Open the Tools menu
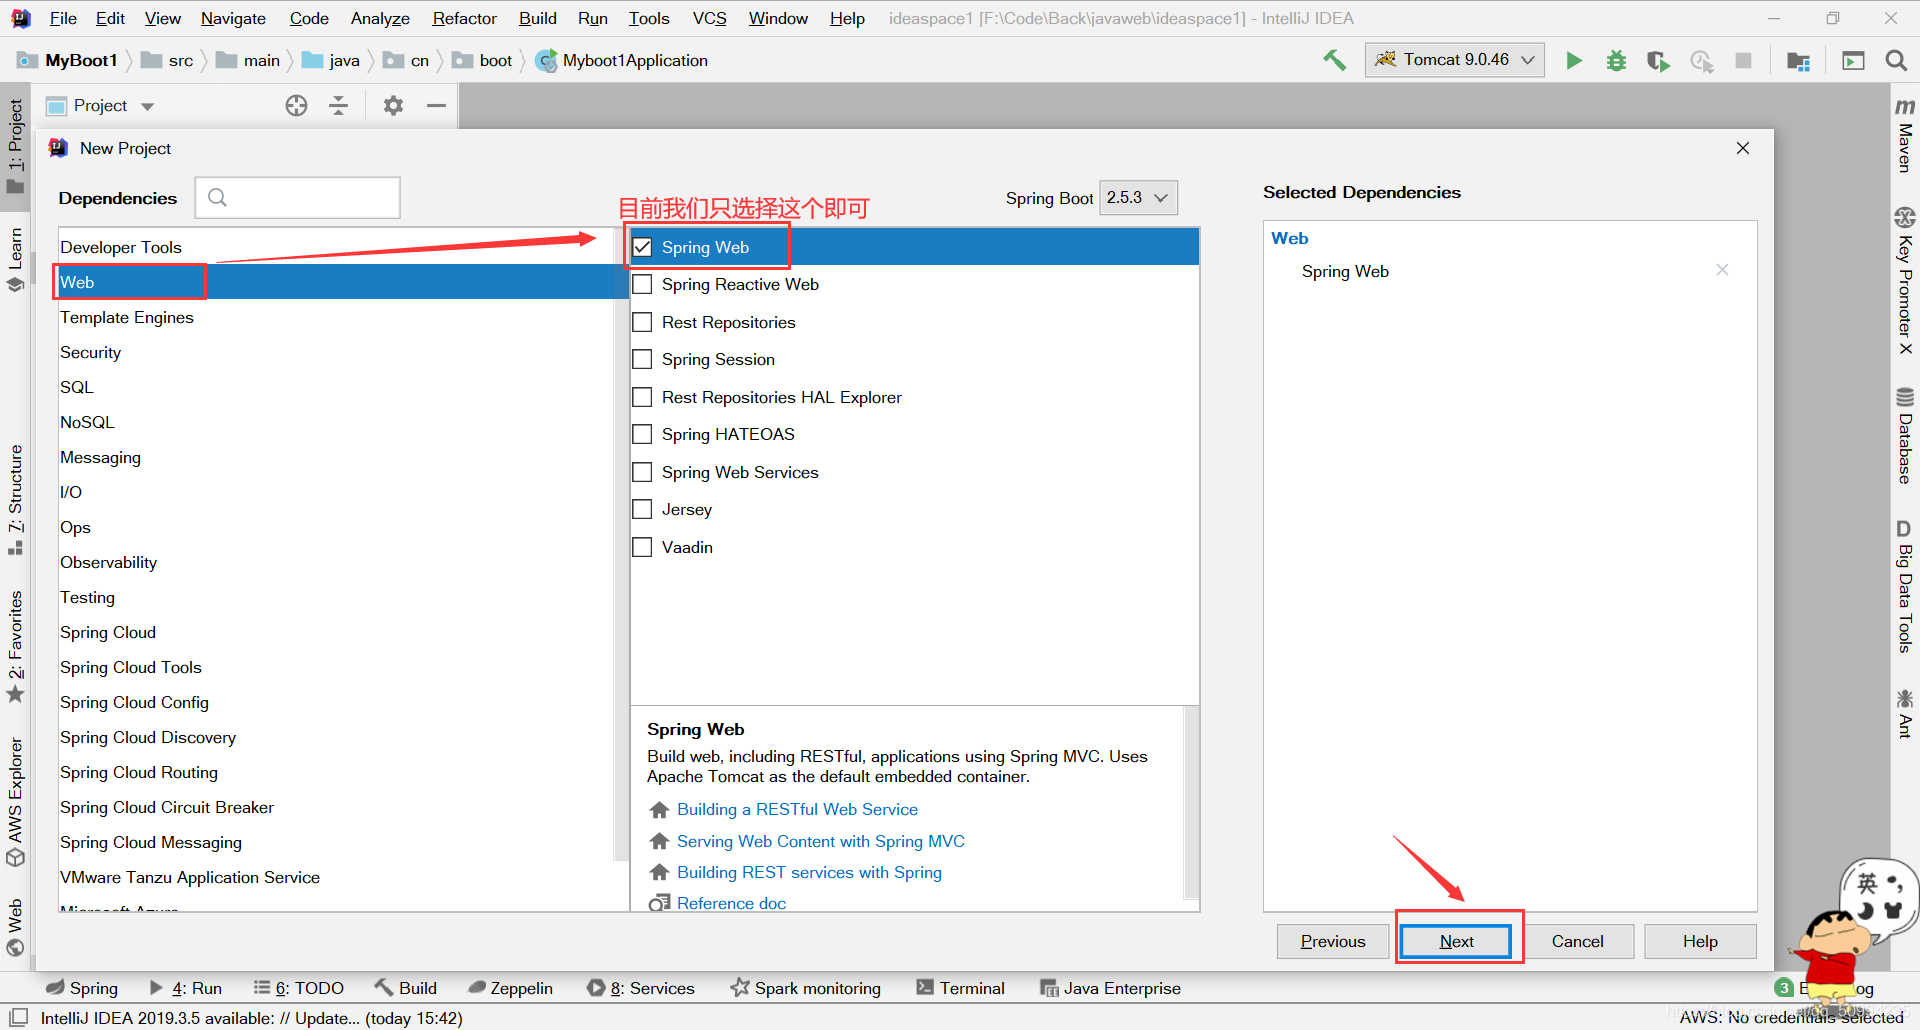Image resolution: width=1920 pixels, height=1030 pixels. (x=649, y=18)
